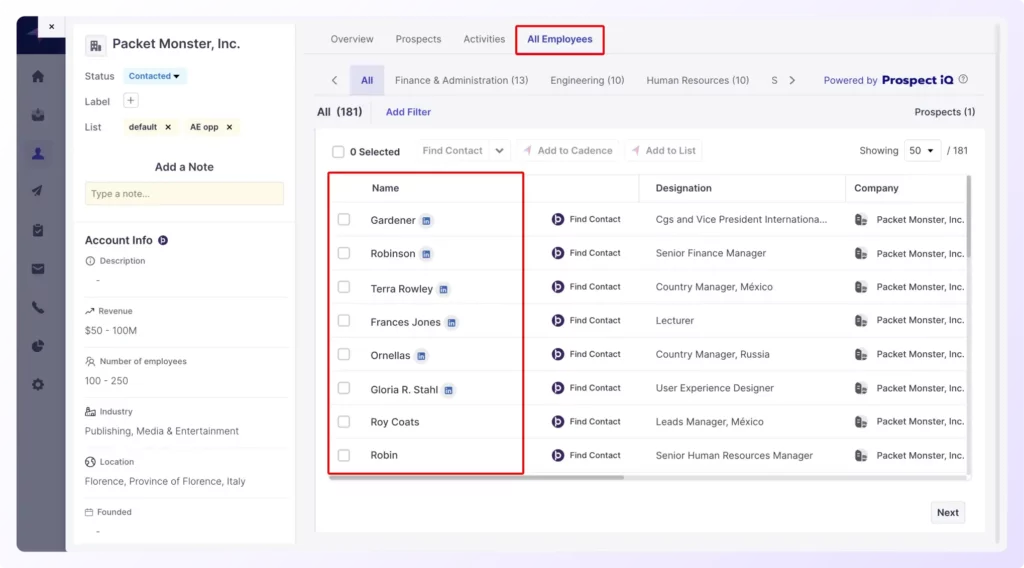
Task: Open the Roy Coats employee name
Action: point(394,422)
